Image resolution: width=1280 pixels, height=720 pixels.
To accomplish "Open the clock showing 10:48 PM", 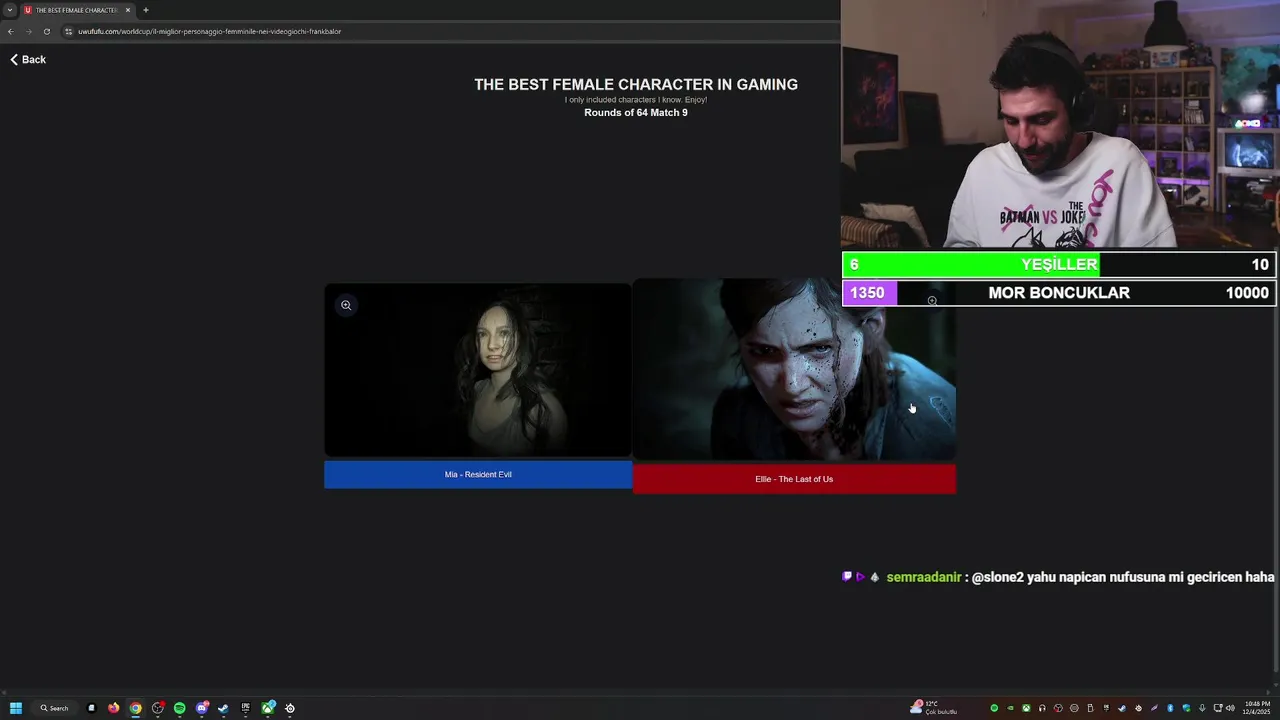I will 1256,708.
